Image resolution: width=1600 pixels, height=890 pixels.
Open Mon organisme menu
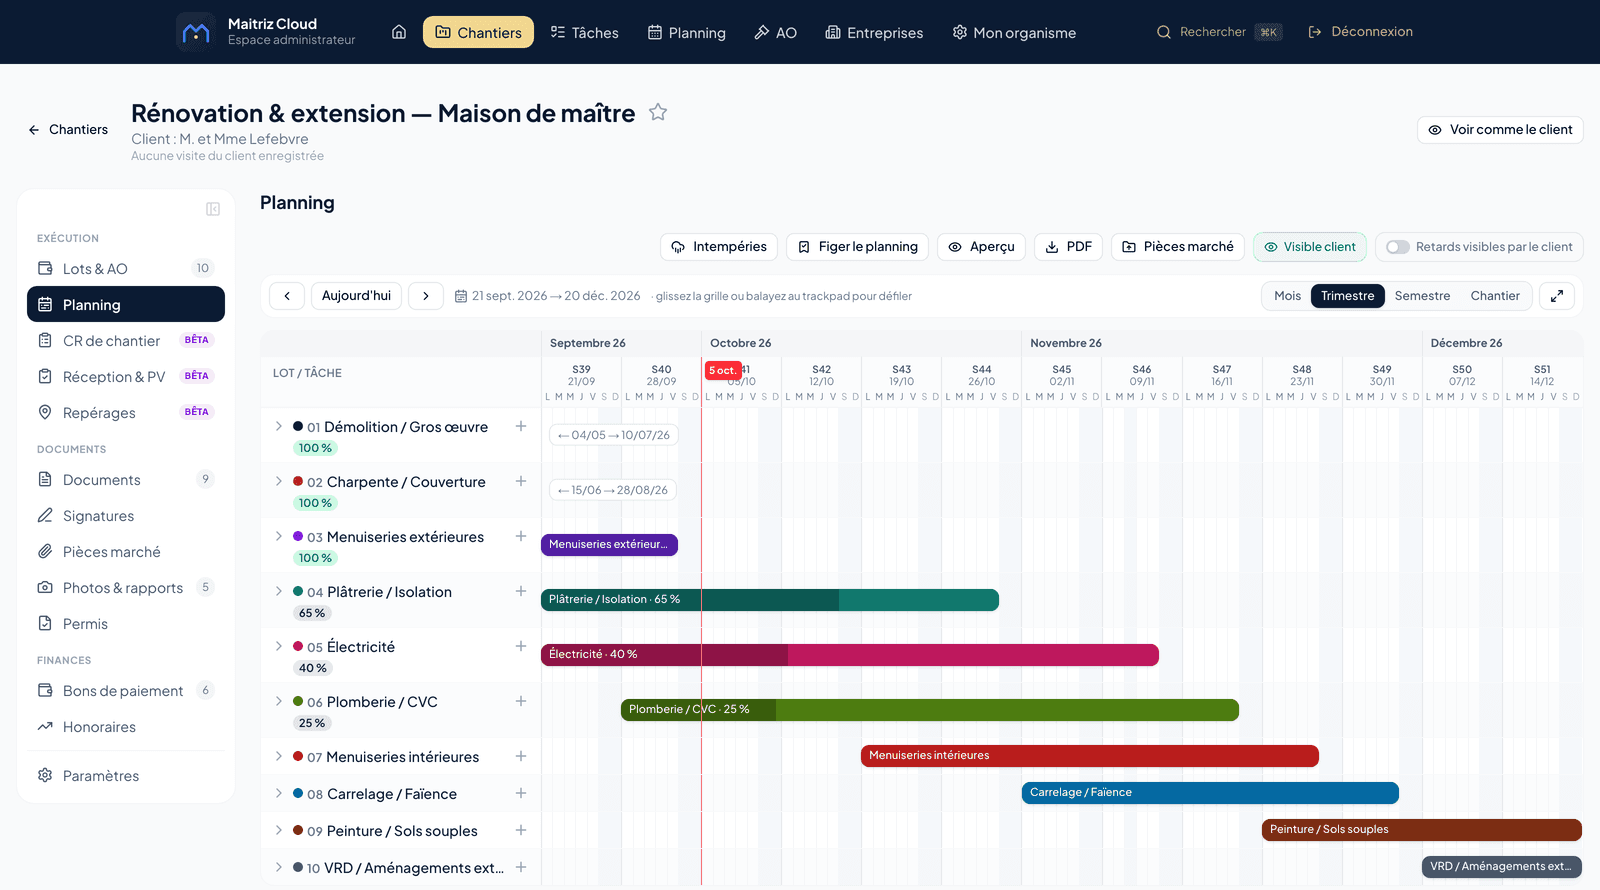click(1014, 32)
